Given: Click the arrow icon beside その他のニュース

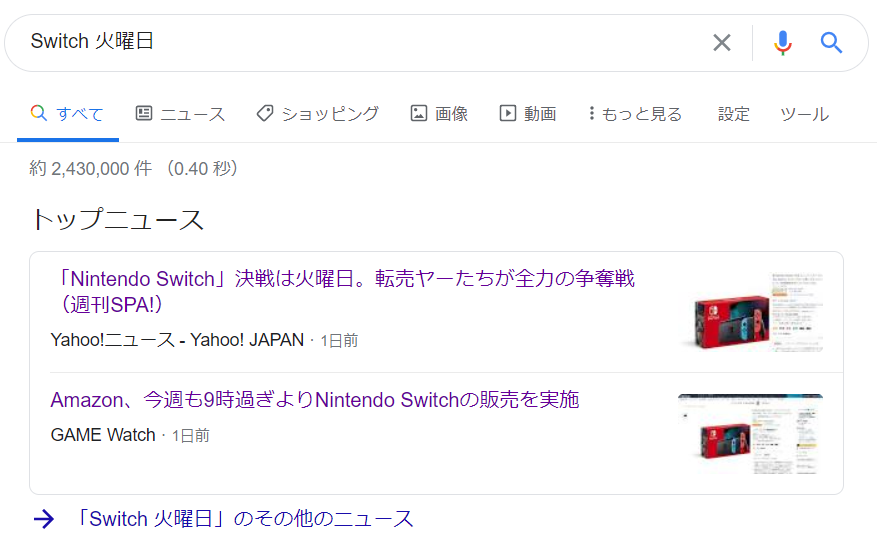Looking at the screenshot, I should [x=43, y=518].
